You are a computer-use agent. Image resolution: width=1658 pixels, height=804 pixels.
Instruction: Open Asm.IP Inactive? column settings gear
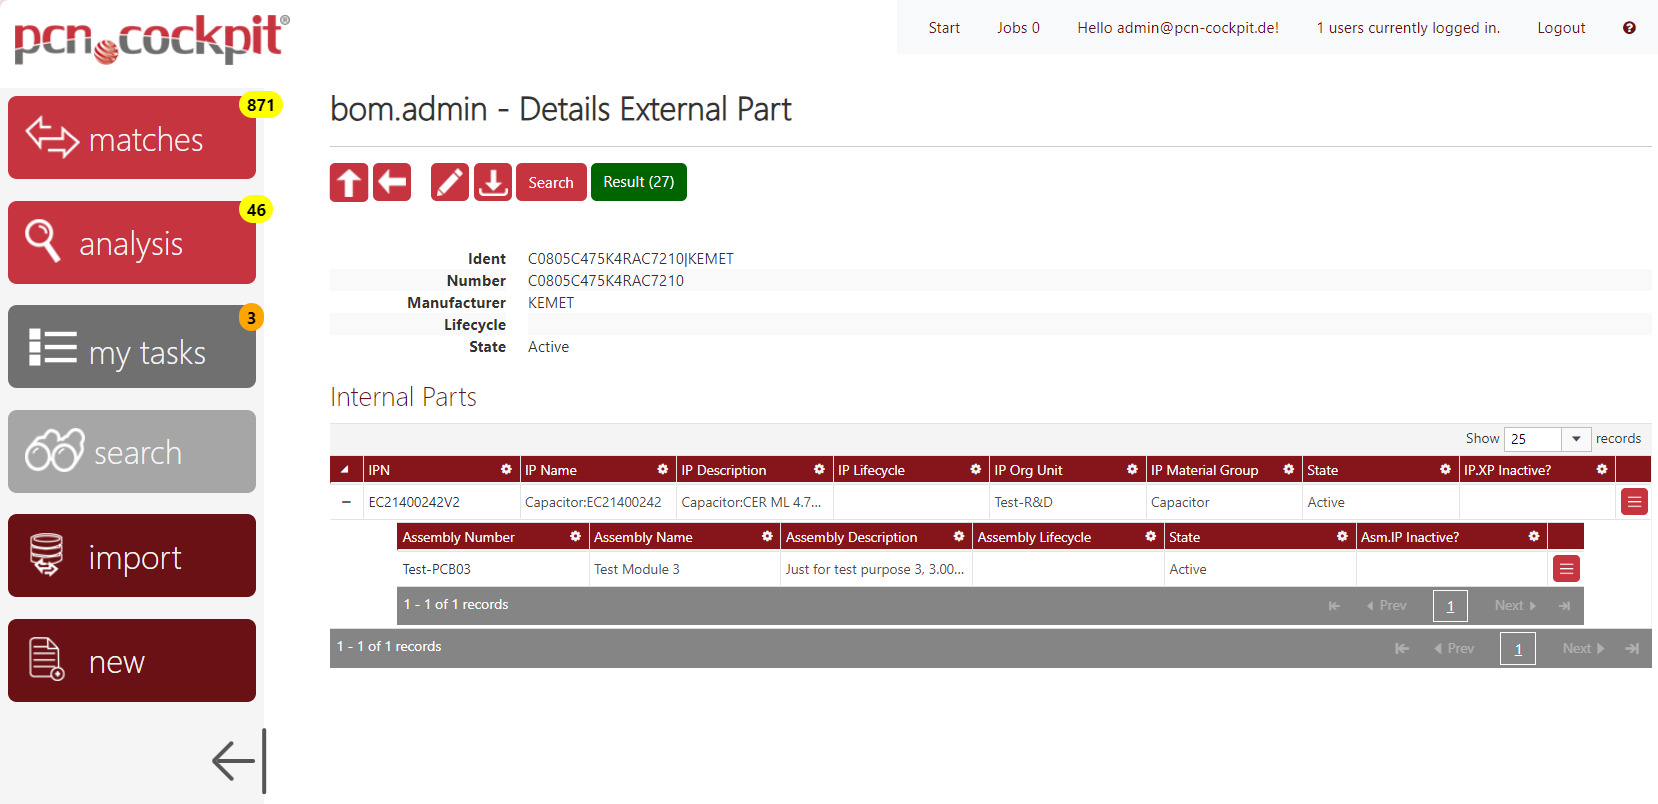pos(1533,536)
